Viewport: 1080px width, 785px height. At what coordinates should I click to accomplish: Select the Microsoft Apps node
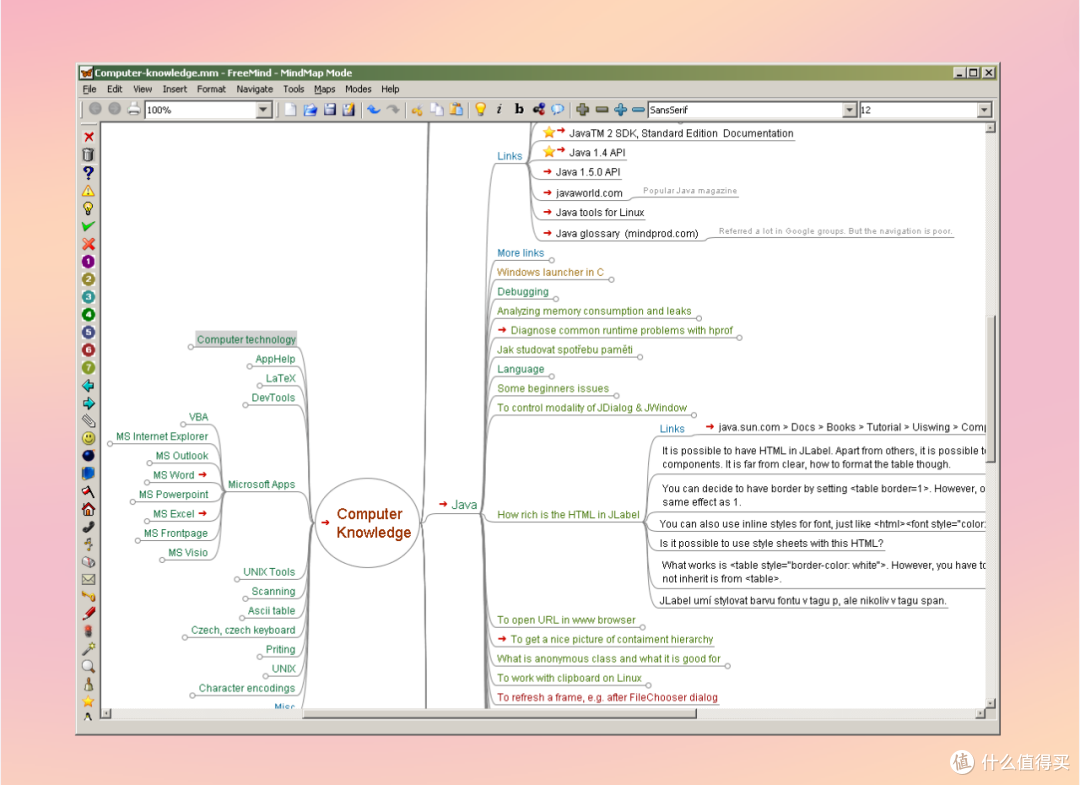[x=261, y=484]
